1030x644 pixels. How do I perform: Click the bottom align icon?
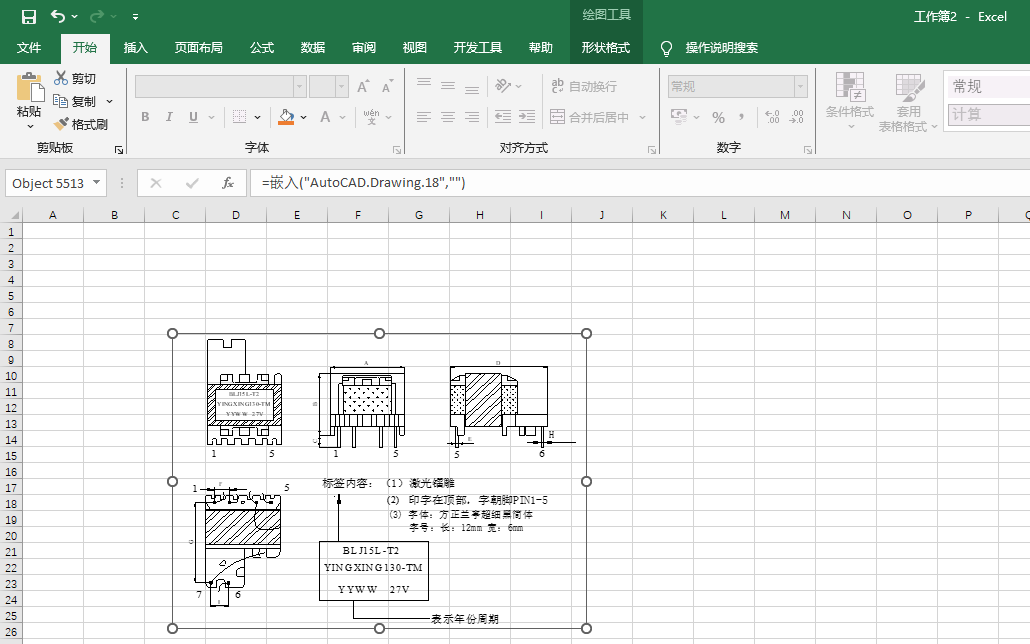pos(472,89)
